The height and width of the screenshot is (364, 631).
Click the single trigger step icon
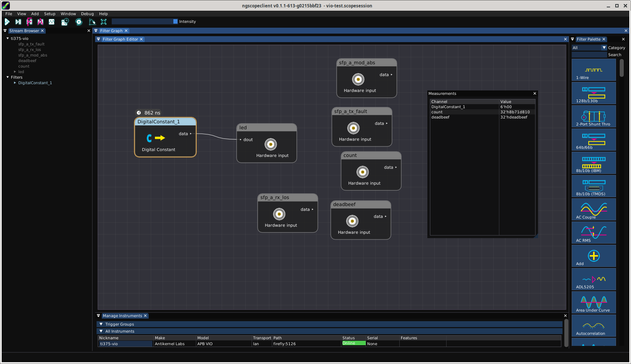18,22
